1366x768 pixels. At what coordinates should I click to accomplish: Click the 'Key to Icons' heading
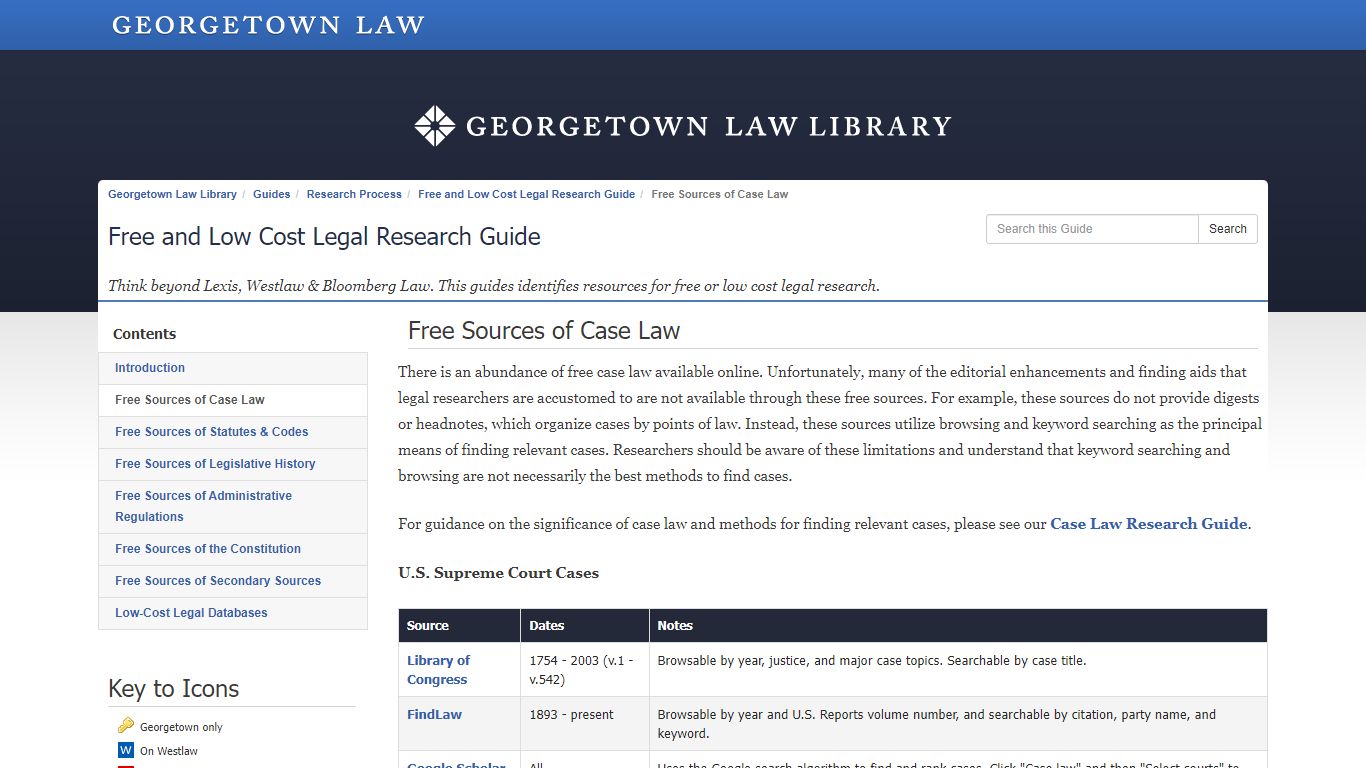[x=173, y=689]
